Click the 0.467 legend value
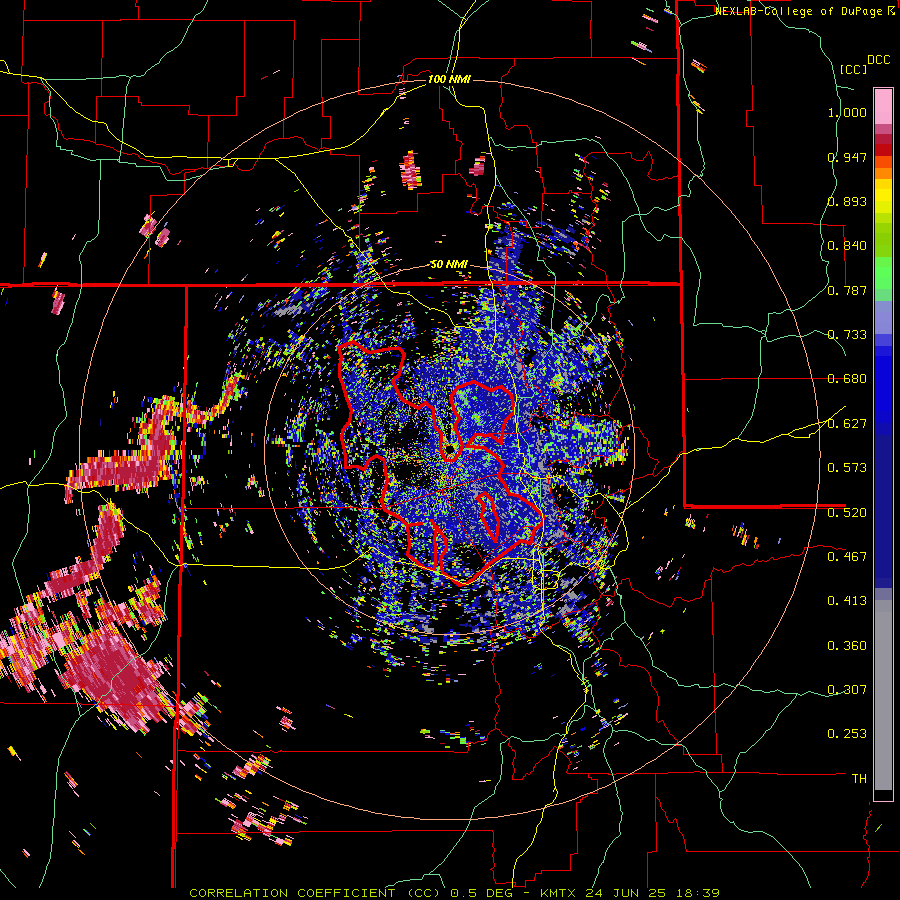The height and width of the screenshot is (900, 900). (847, 557)
